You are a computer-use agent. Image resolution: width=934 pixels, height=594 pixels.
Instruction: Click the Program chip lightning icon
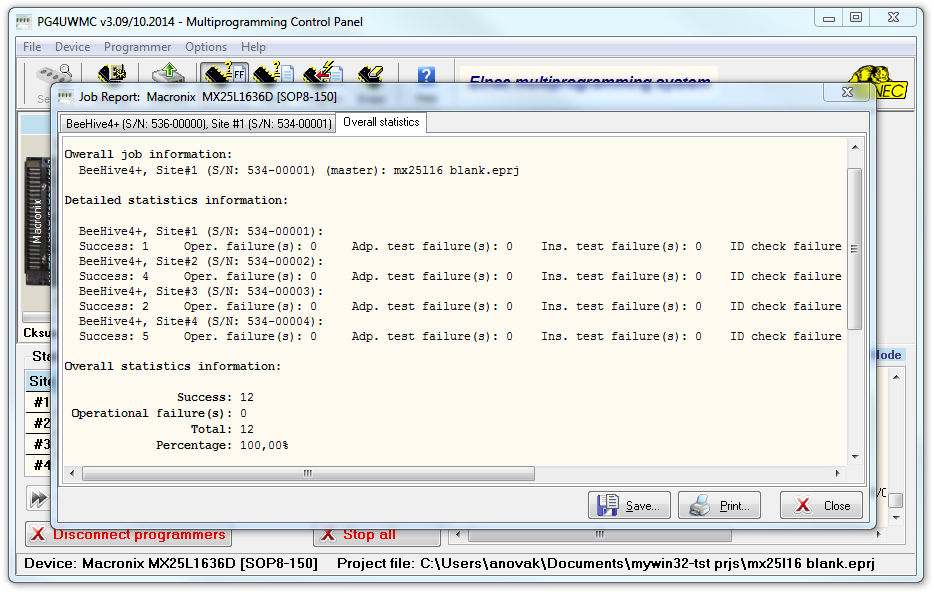pos(322,73)
